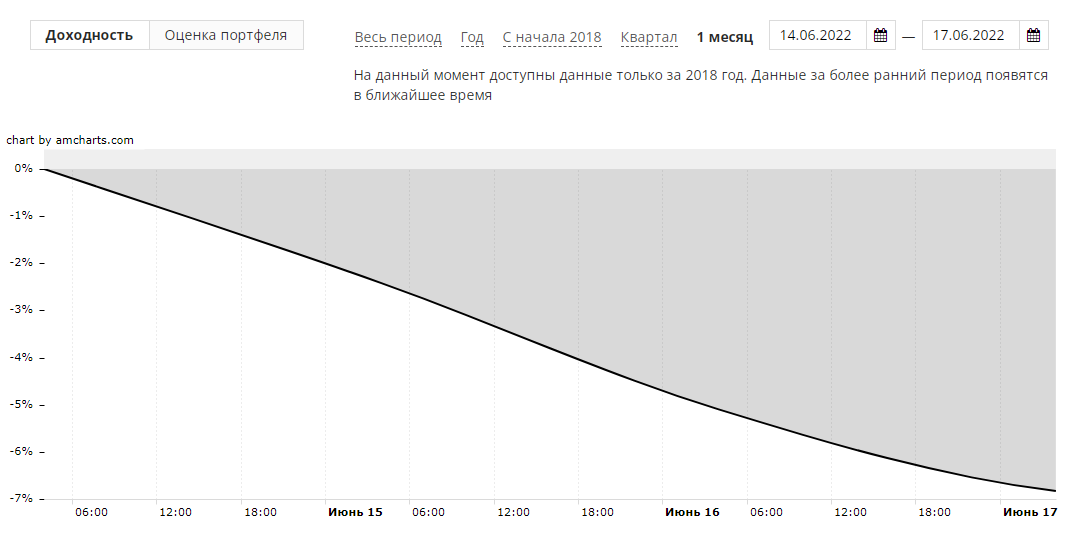1076x557 pixels.
Task: Choose the С начала 2018 period
Action: pos(552,37)
